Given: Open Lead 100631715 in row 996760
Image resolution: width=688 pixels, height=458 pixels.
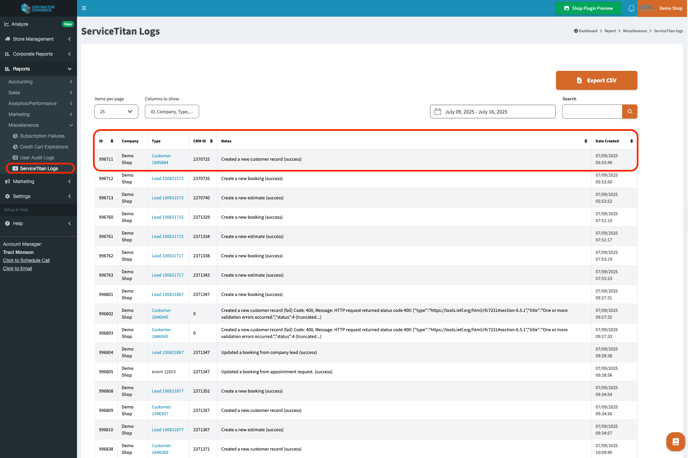Looking at the screenshot, I should click(167, 217).
